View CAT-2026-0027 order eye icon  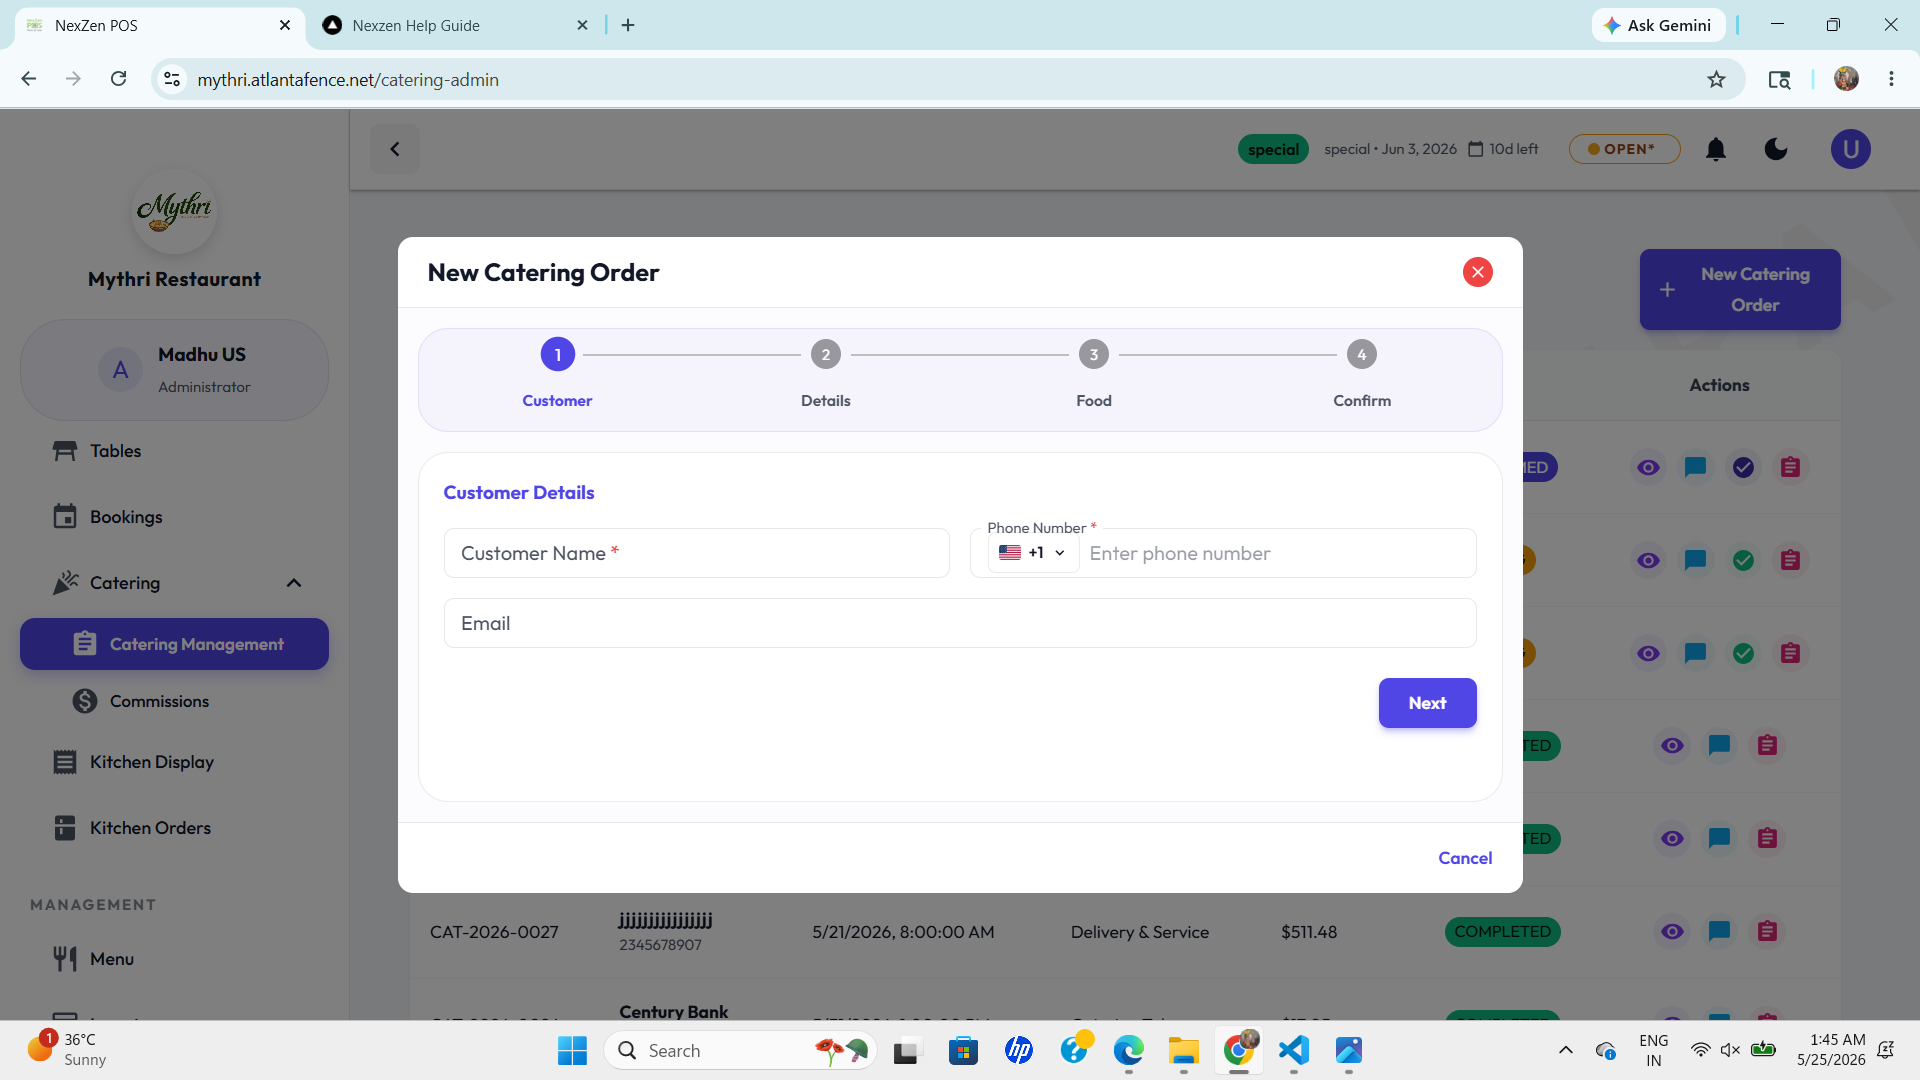1672,932
